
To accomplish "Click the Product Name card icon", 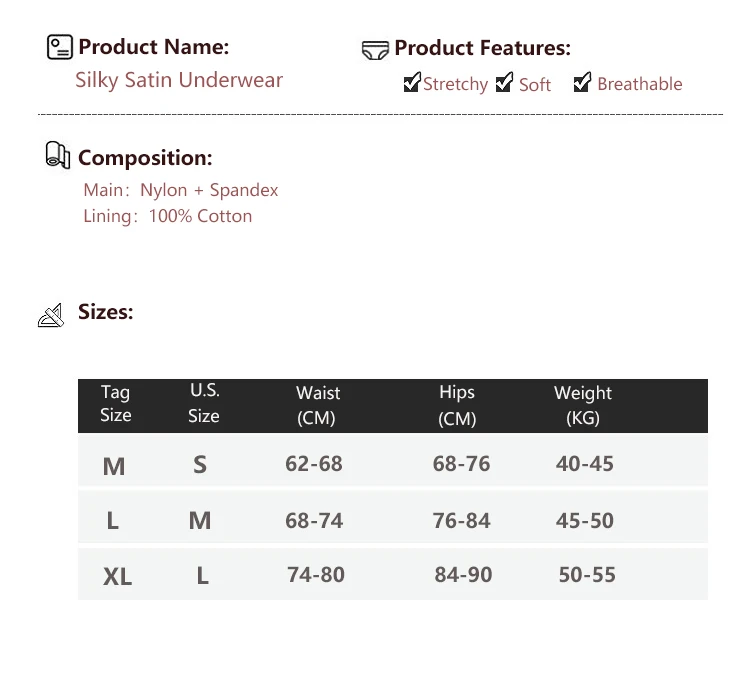I will 60,47.
